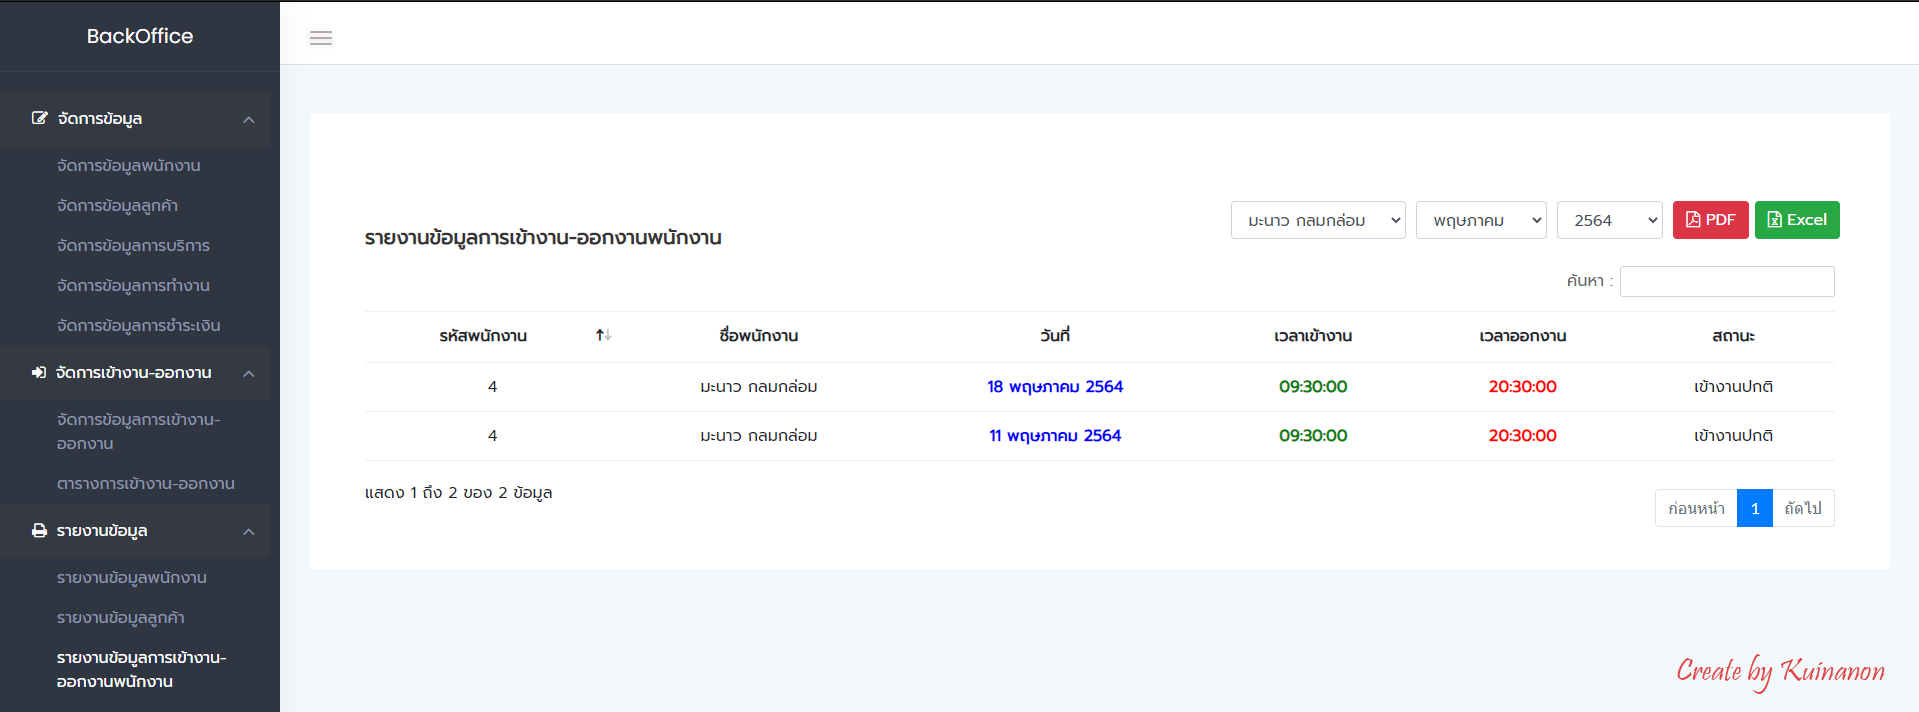Image resolution: width=1919 pixels, height=712 pixels.
Task: Go to จัดการข้อมูลลูกค้า menu item
Action: [117, 206]
